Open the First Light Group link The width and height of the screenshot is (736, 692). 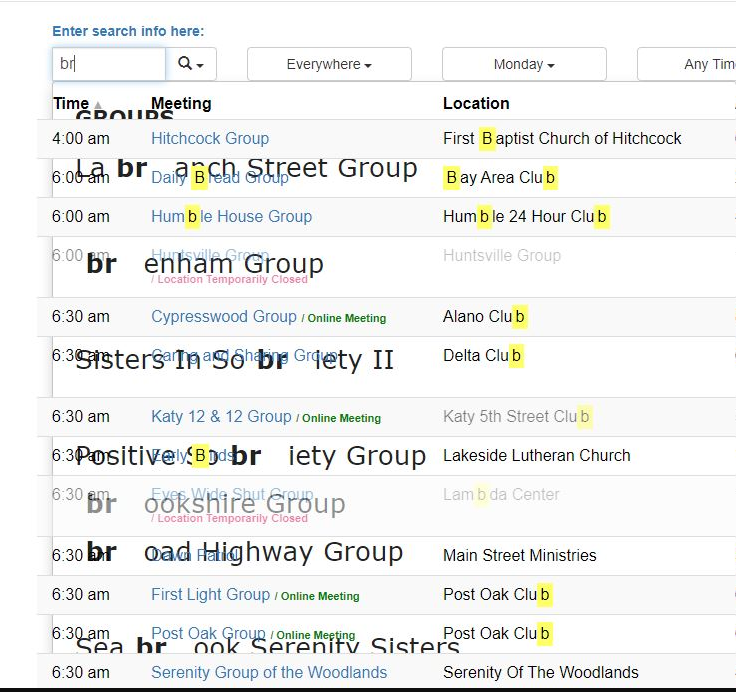coord(210,594)
